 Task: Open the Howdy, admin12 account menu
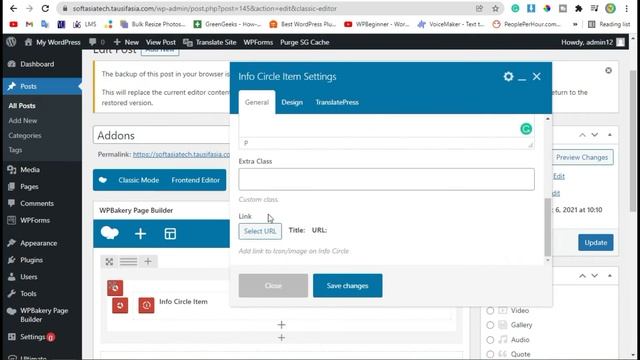point(593,42)
